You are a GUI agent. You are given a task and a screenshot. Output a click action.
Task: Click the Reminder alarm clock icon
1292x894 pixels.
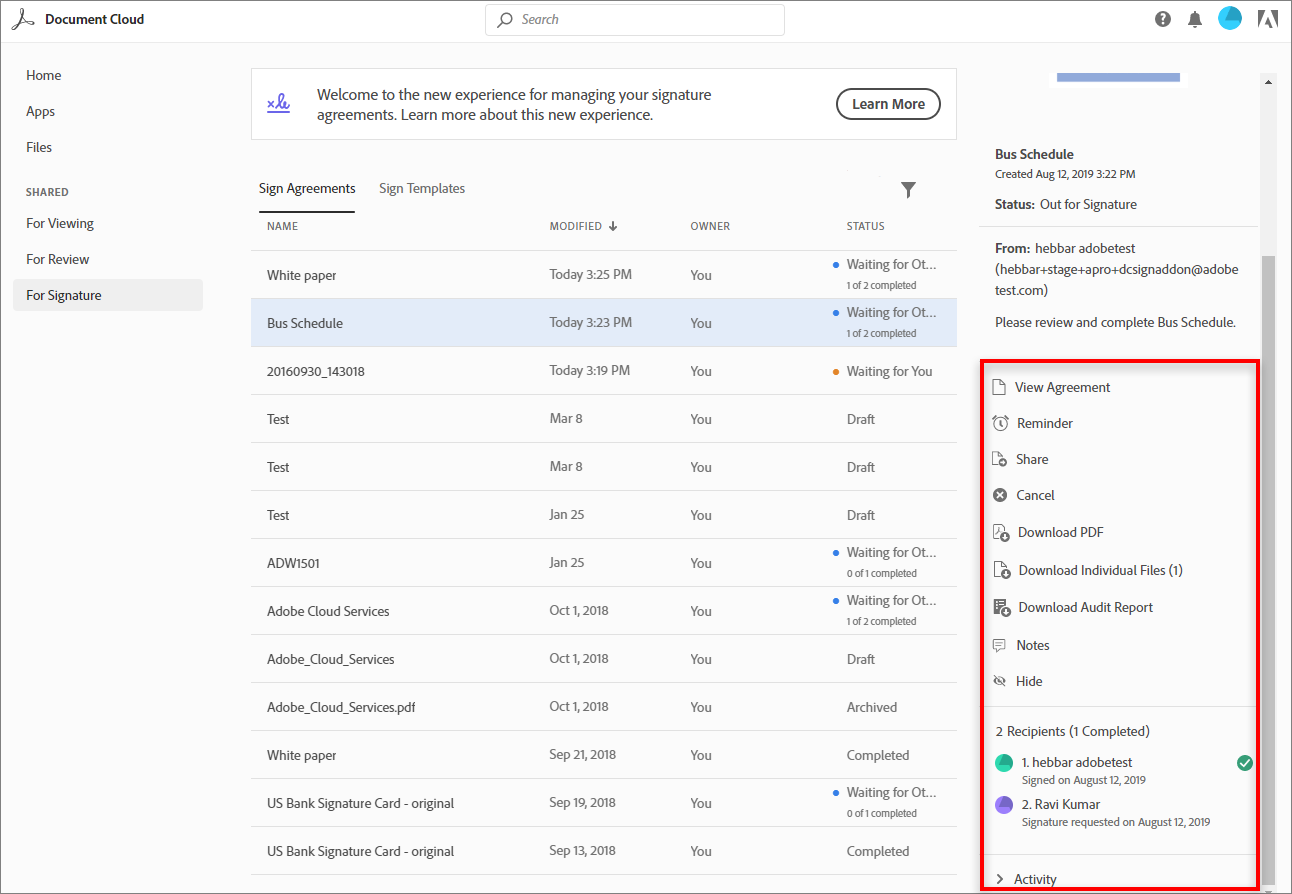click(1000, 423)
